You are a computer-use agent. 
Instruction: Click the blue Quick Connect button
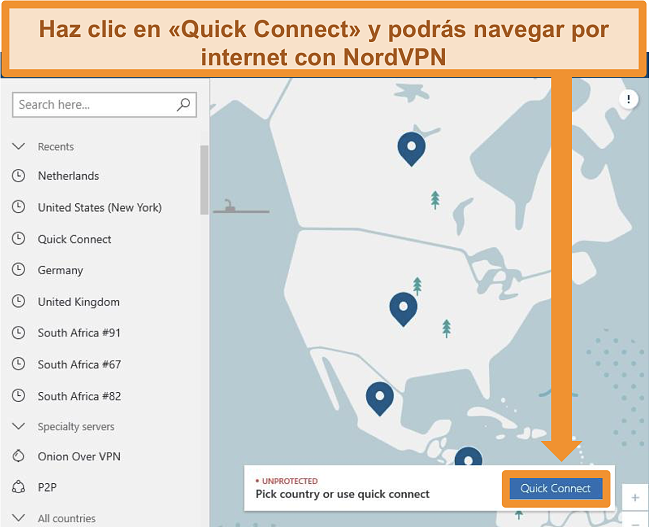pos(555,488)
